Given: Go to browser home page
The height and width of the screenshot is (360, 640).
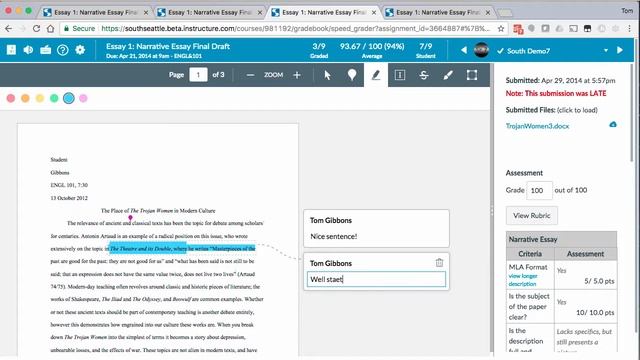Looking at the screenshot, I should click(x=50, y=29).
